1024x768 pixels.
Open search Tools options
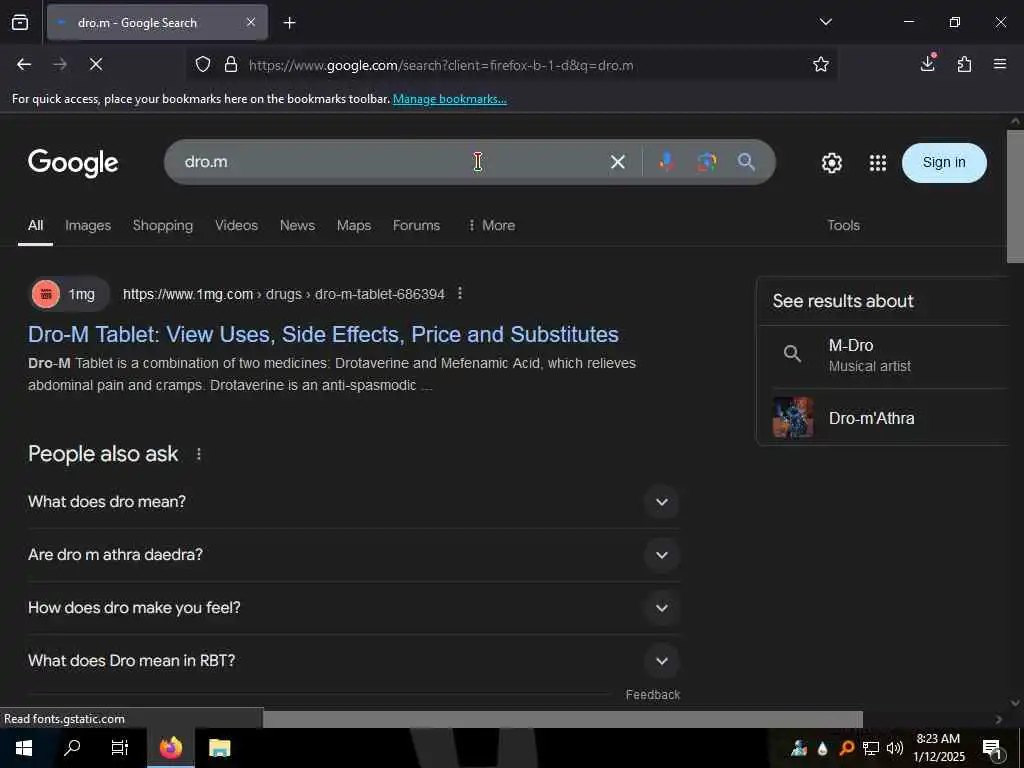click(x=843, y=225)
